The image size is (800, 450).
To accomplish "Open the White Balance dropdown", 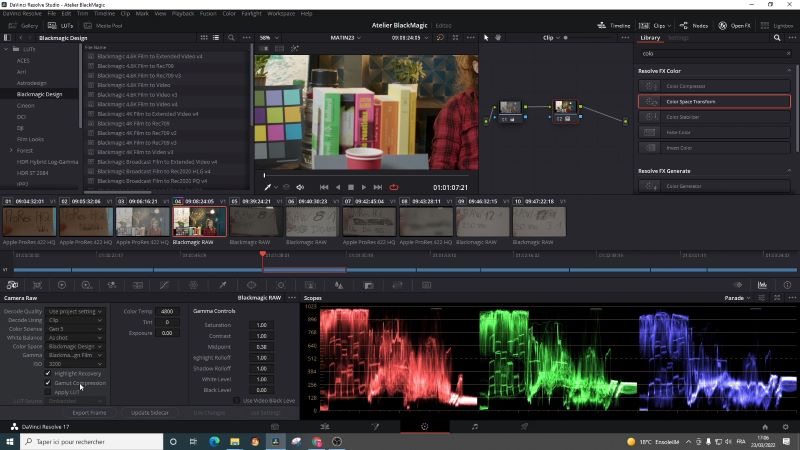I will pos(74,337).
